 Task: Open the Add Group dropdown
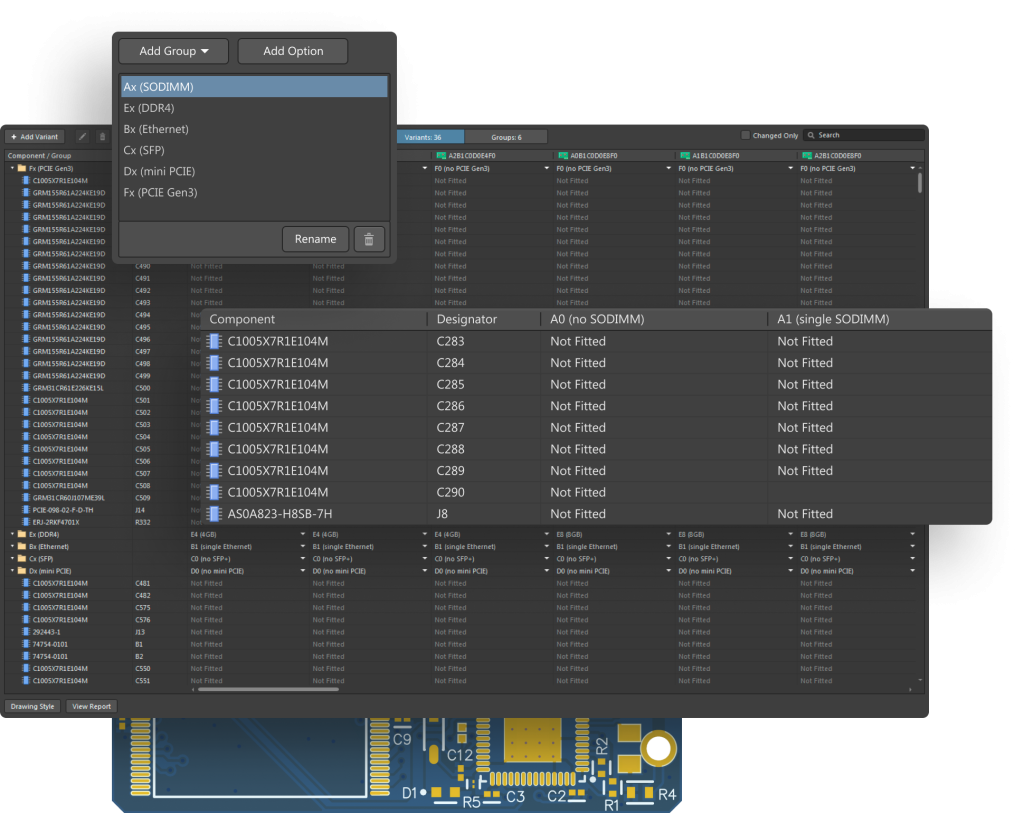coord(173,51)
